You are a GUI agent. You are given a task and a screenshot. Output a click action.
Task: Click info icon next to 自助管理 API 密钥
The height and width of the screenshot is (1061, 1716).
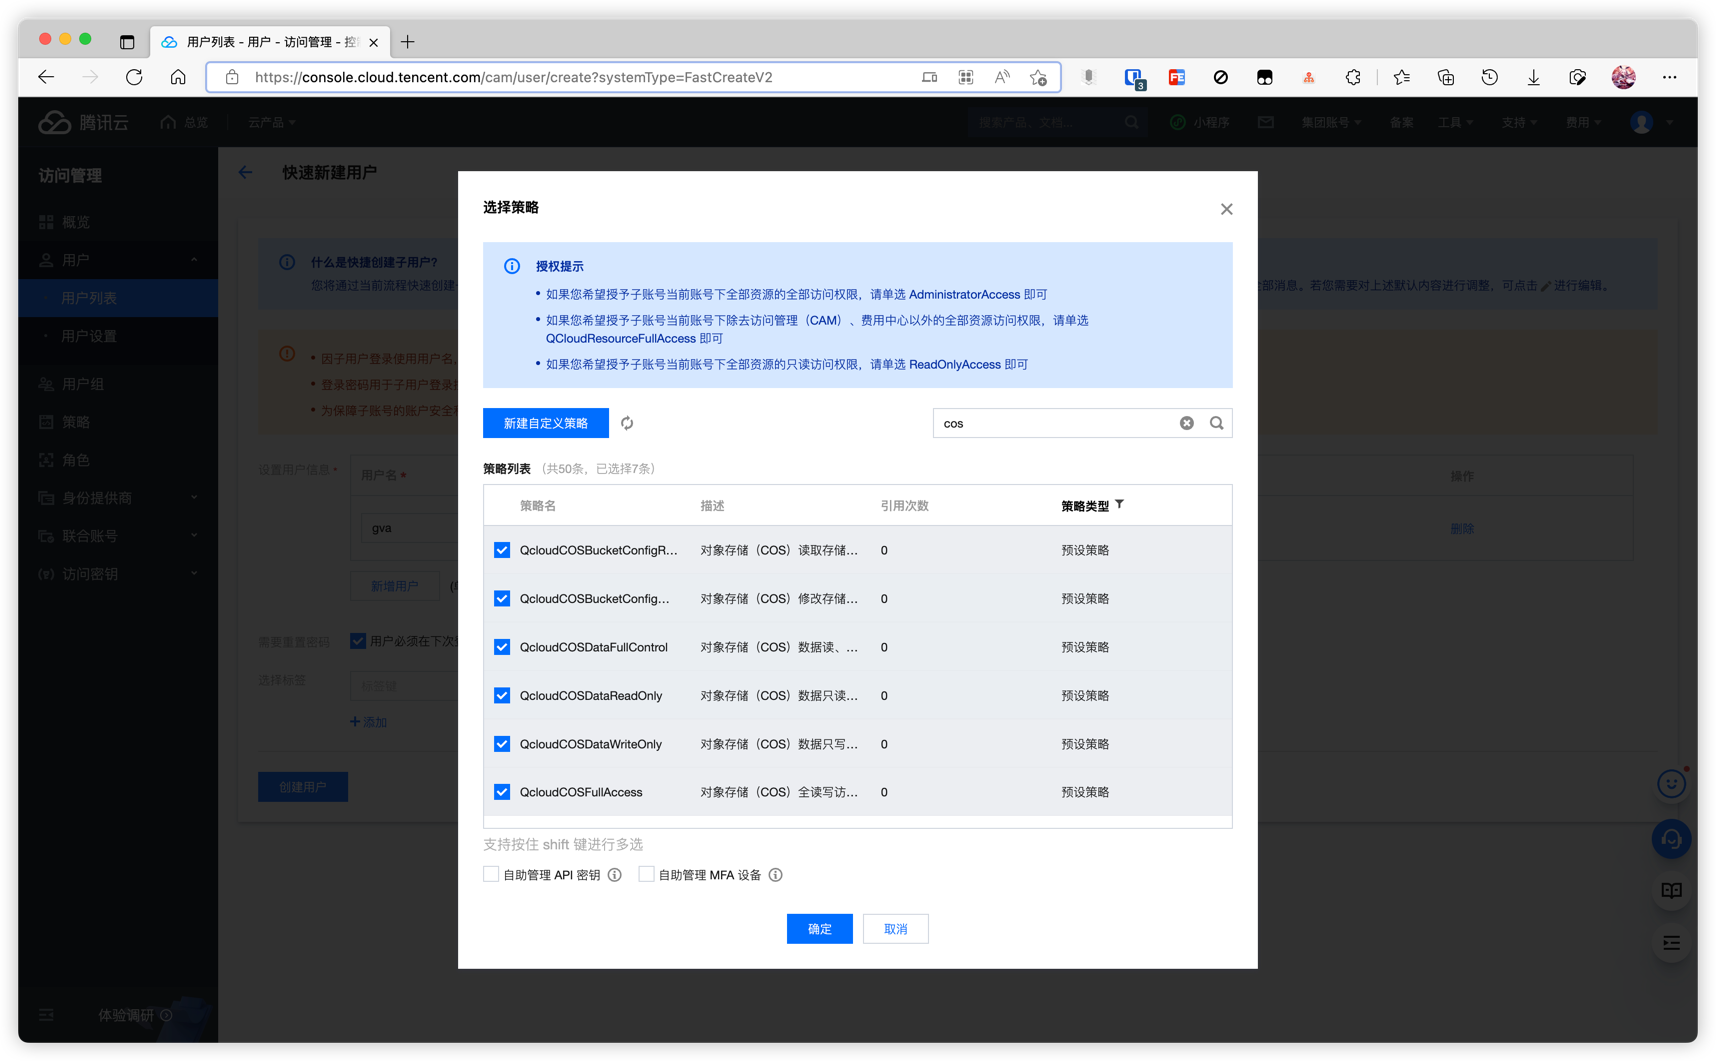coord(615,875)
